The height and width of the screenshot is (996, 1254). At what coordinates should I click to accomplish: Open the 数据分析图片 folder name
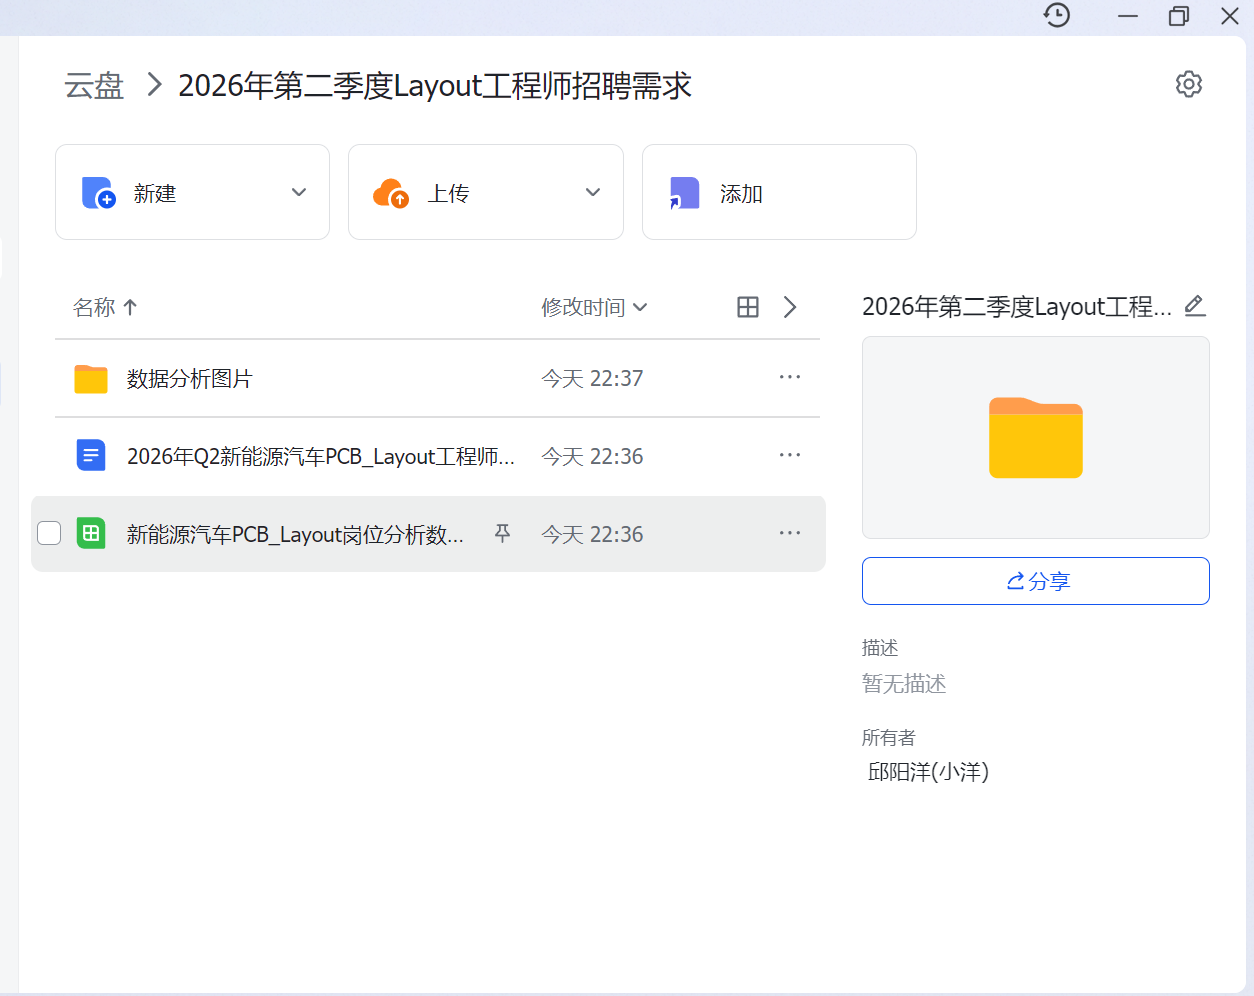pos(190,379)
